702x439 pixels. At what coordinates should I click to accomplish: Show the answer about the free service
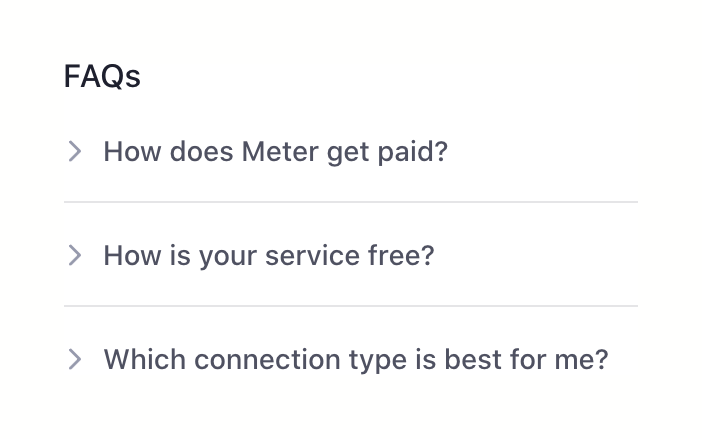[269, 256]
